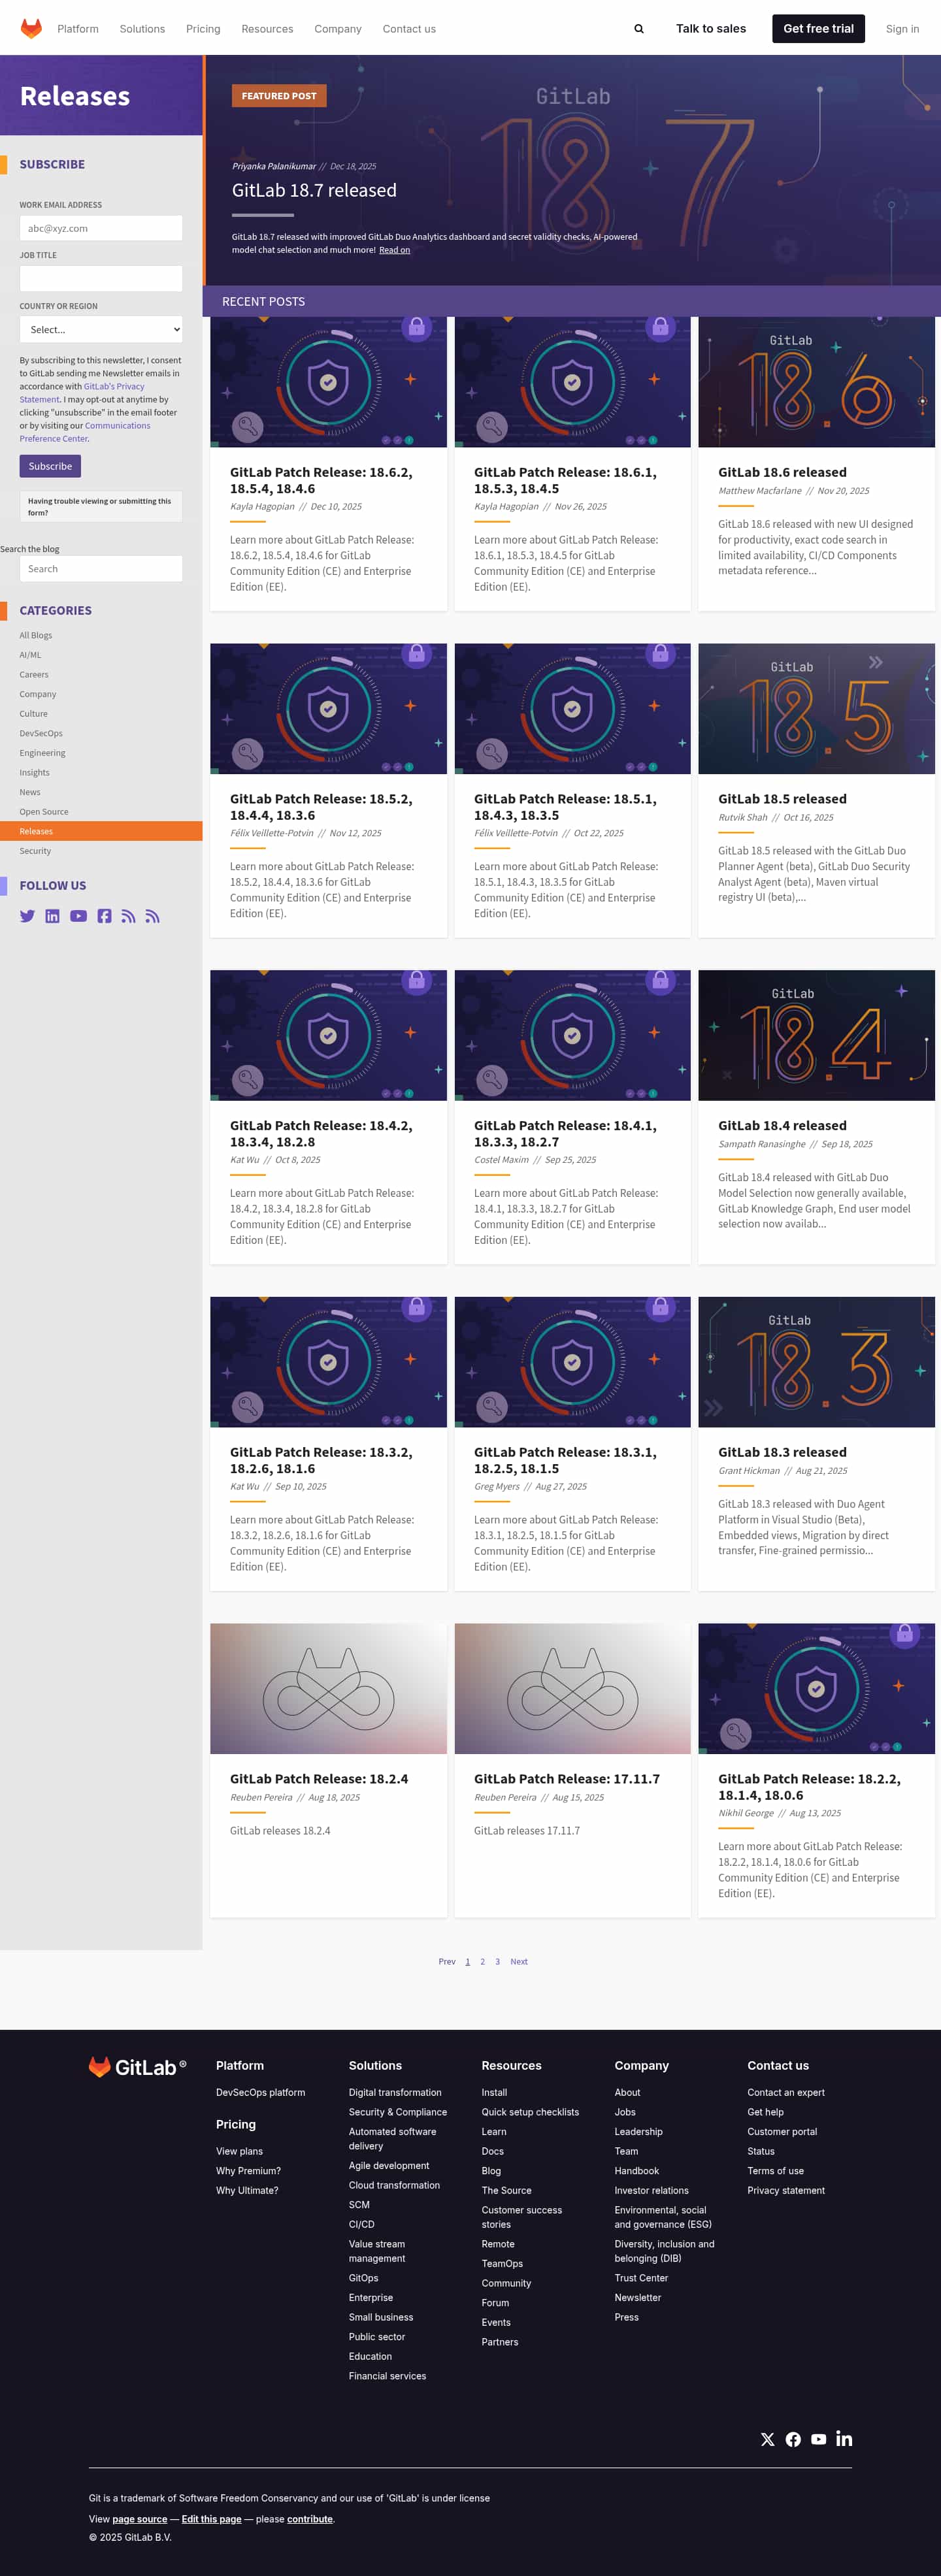Open the footer LinkedIn icon
Image resolution: width=941 pixels, height=2576 pixels.
pos(845,2439)
